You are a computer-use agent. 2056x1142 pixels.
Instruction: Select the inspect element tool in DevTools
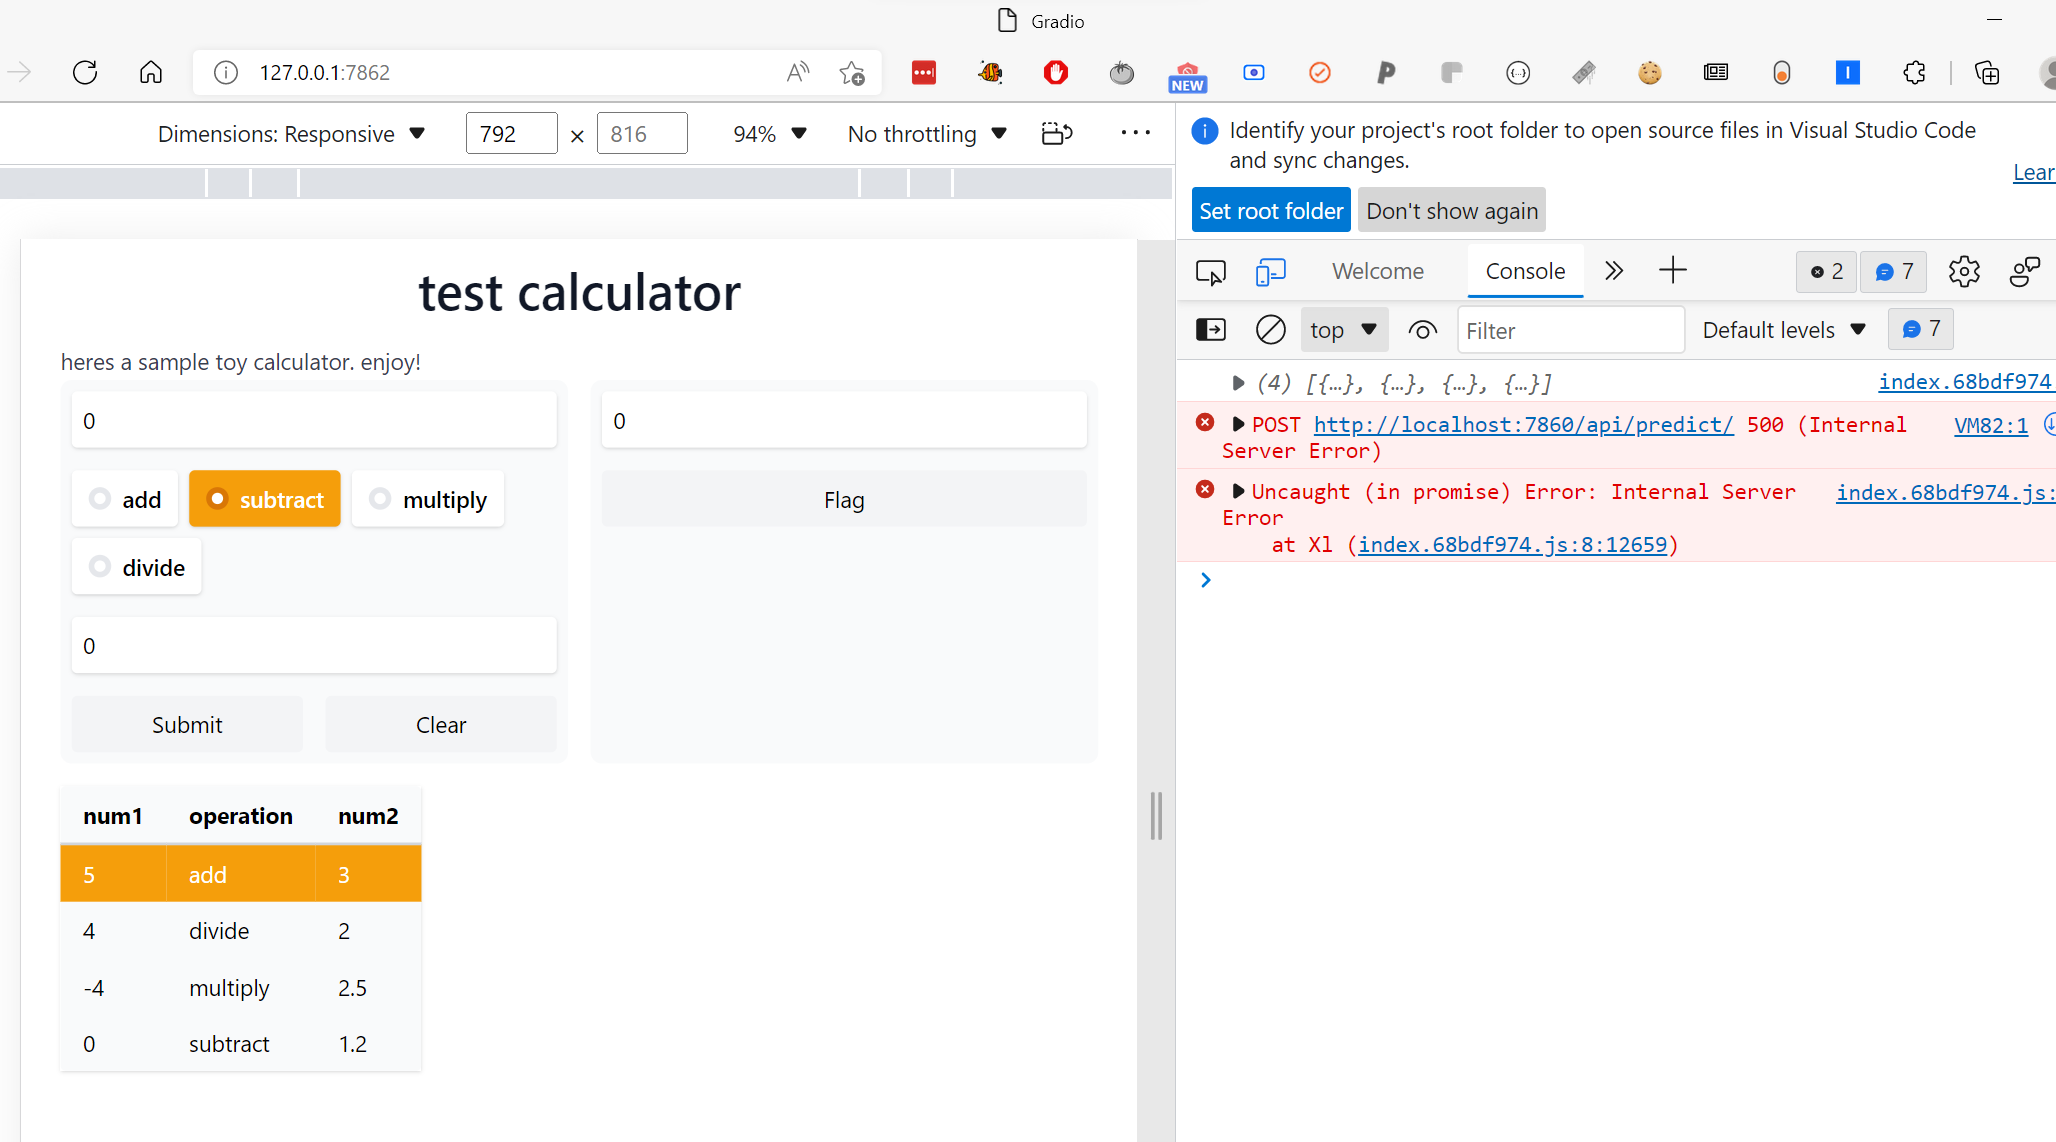pos(1210,271)
